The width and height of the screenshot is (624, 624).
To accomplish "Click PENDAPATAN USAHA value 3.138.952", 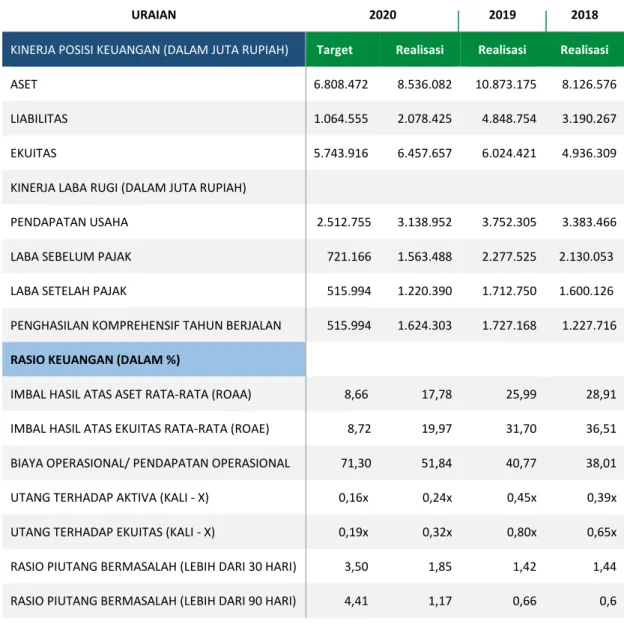I will 424,222.
